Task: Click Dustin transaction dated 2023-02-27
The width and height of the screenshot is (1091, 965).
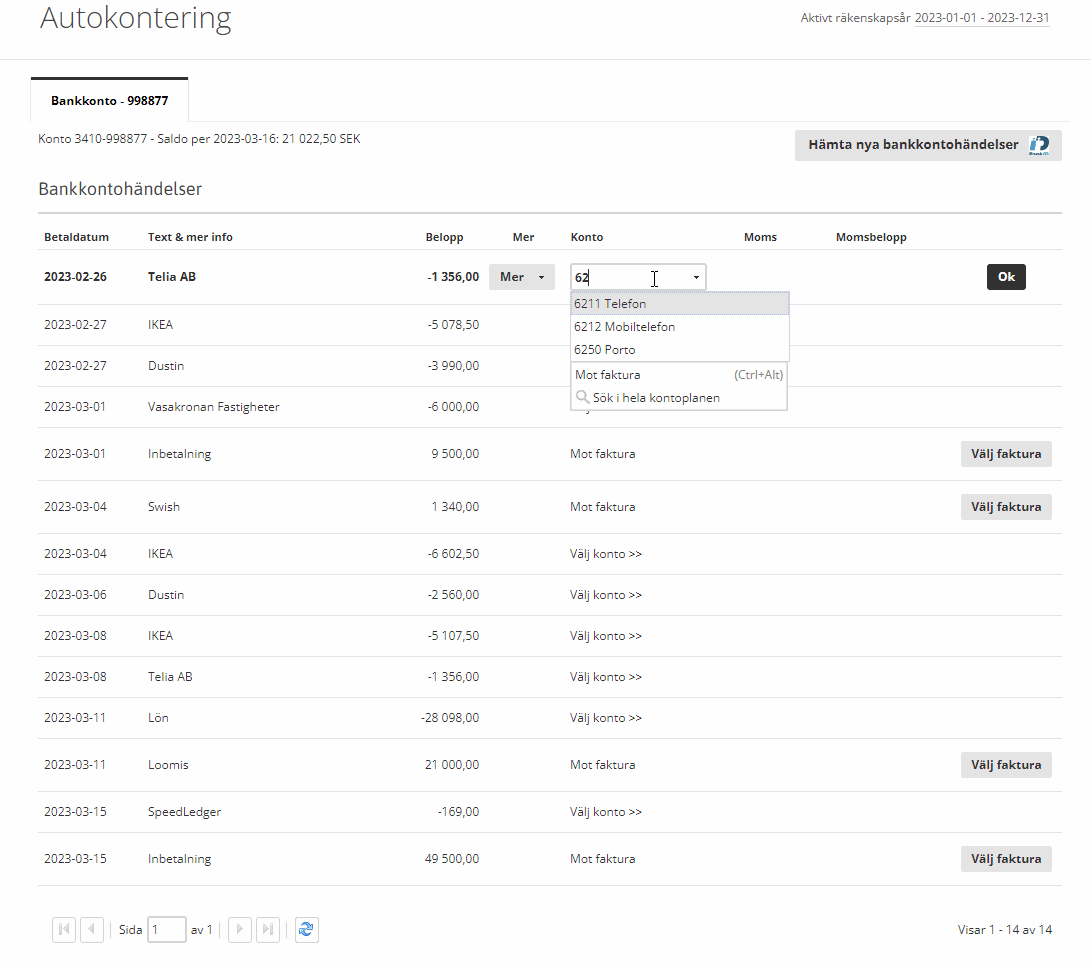Action: (x=166, y=366)
